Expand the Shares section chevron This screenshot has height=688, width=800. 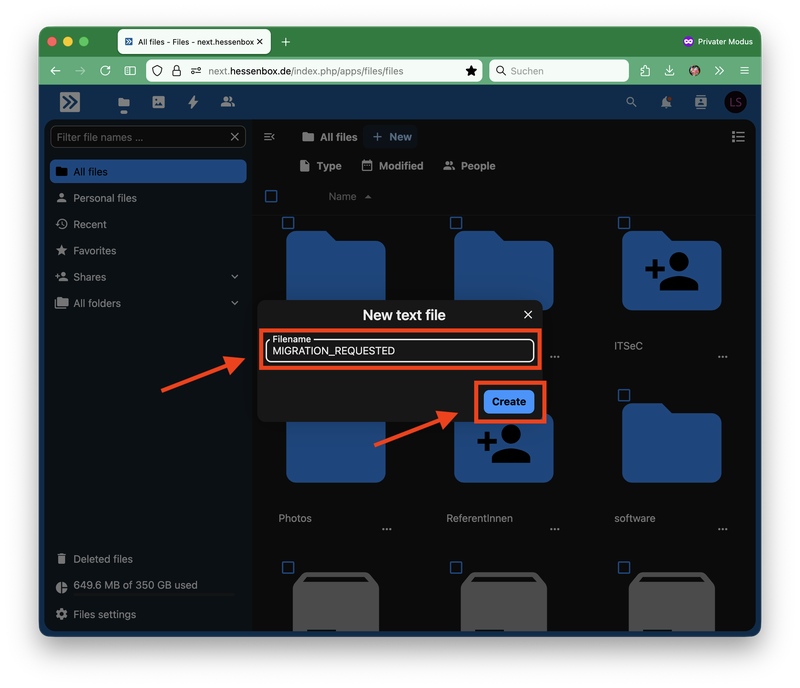coord(235,277)
